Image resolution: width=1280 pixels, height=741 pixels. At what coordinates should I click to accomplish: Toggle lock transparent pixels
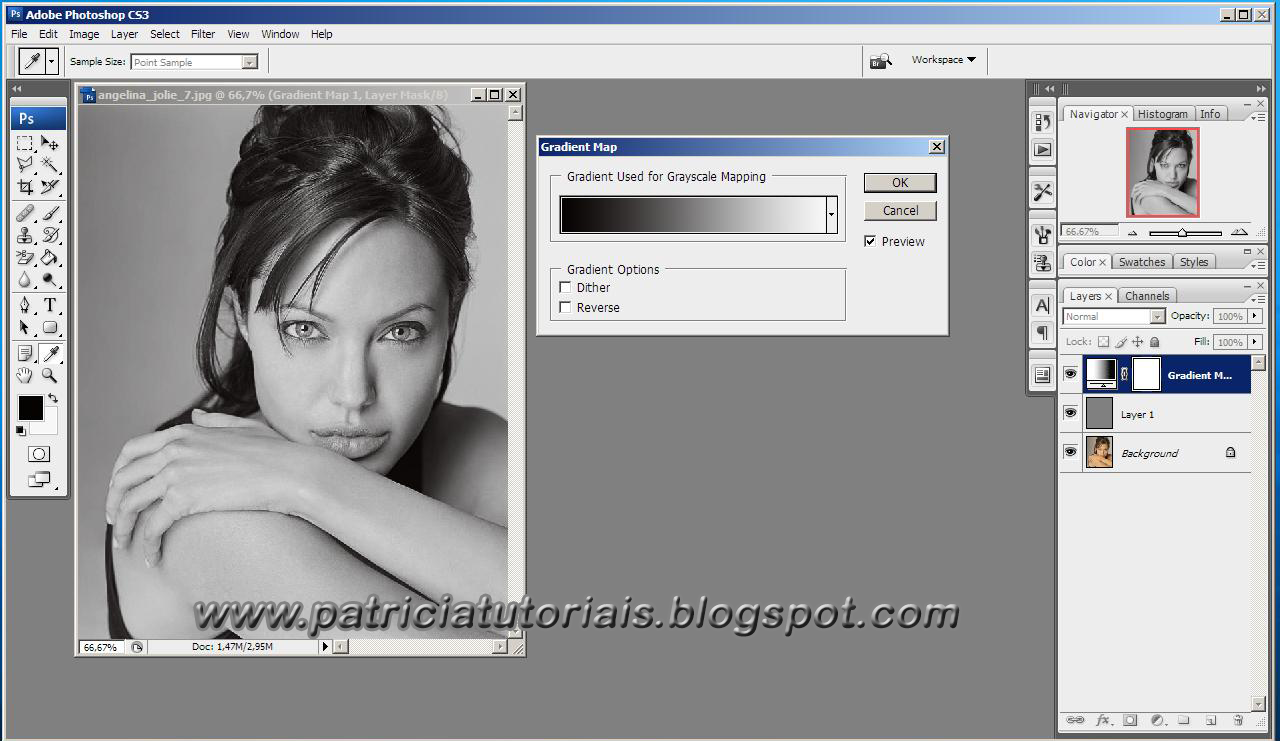1103,342
